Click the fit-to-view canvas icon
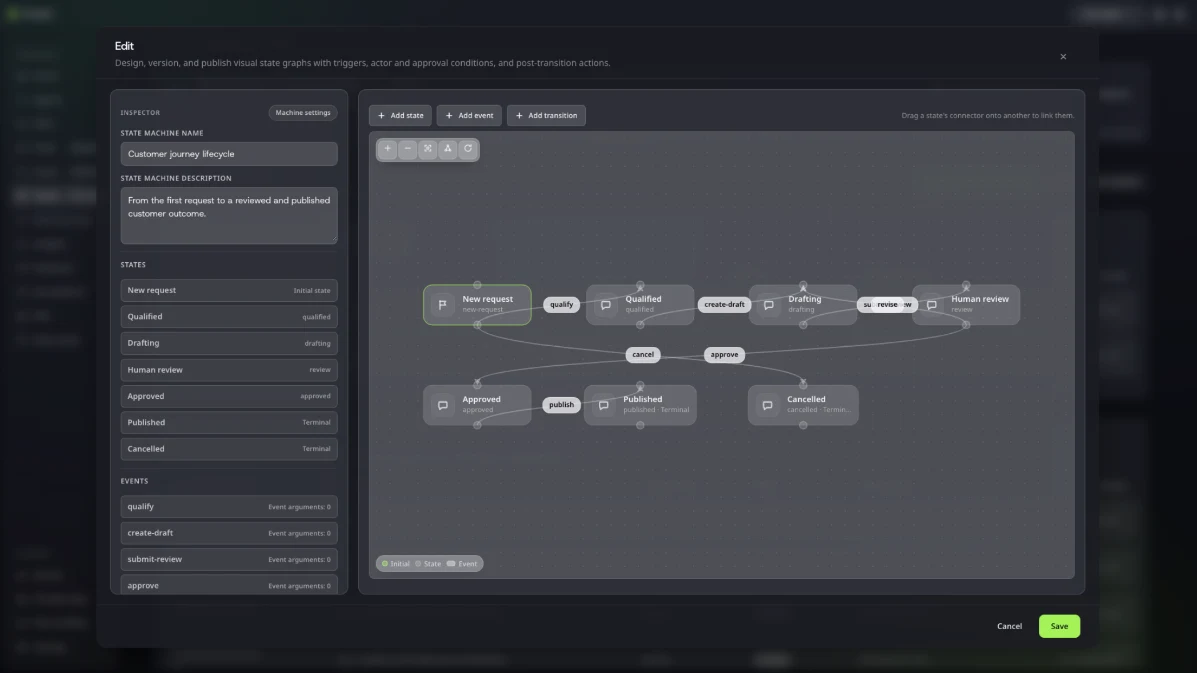Screen dimensions: 1197x673 click(x=428, y=149)
